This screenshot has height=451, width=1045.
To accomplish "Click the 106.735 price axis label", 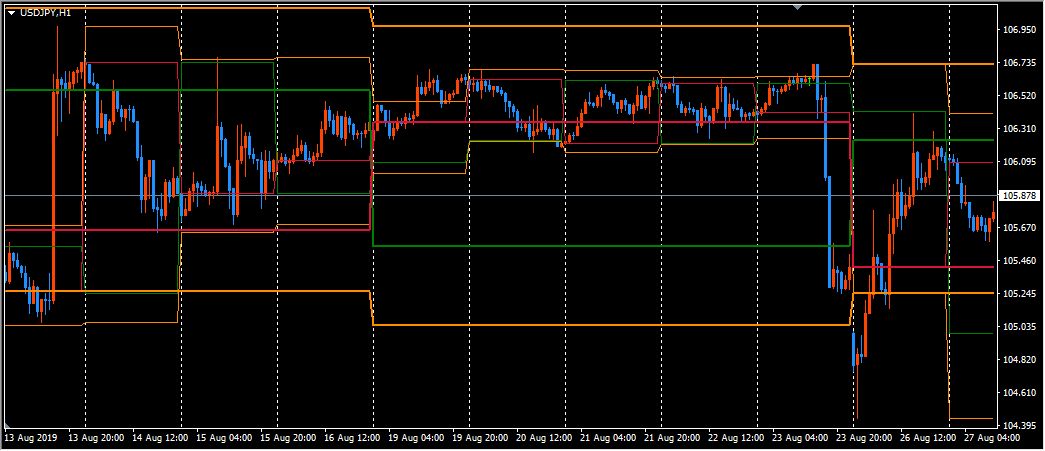I will pyautogui.click(x=1018, y=63).
